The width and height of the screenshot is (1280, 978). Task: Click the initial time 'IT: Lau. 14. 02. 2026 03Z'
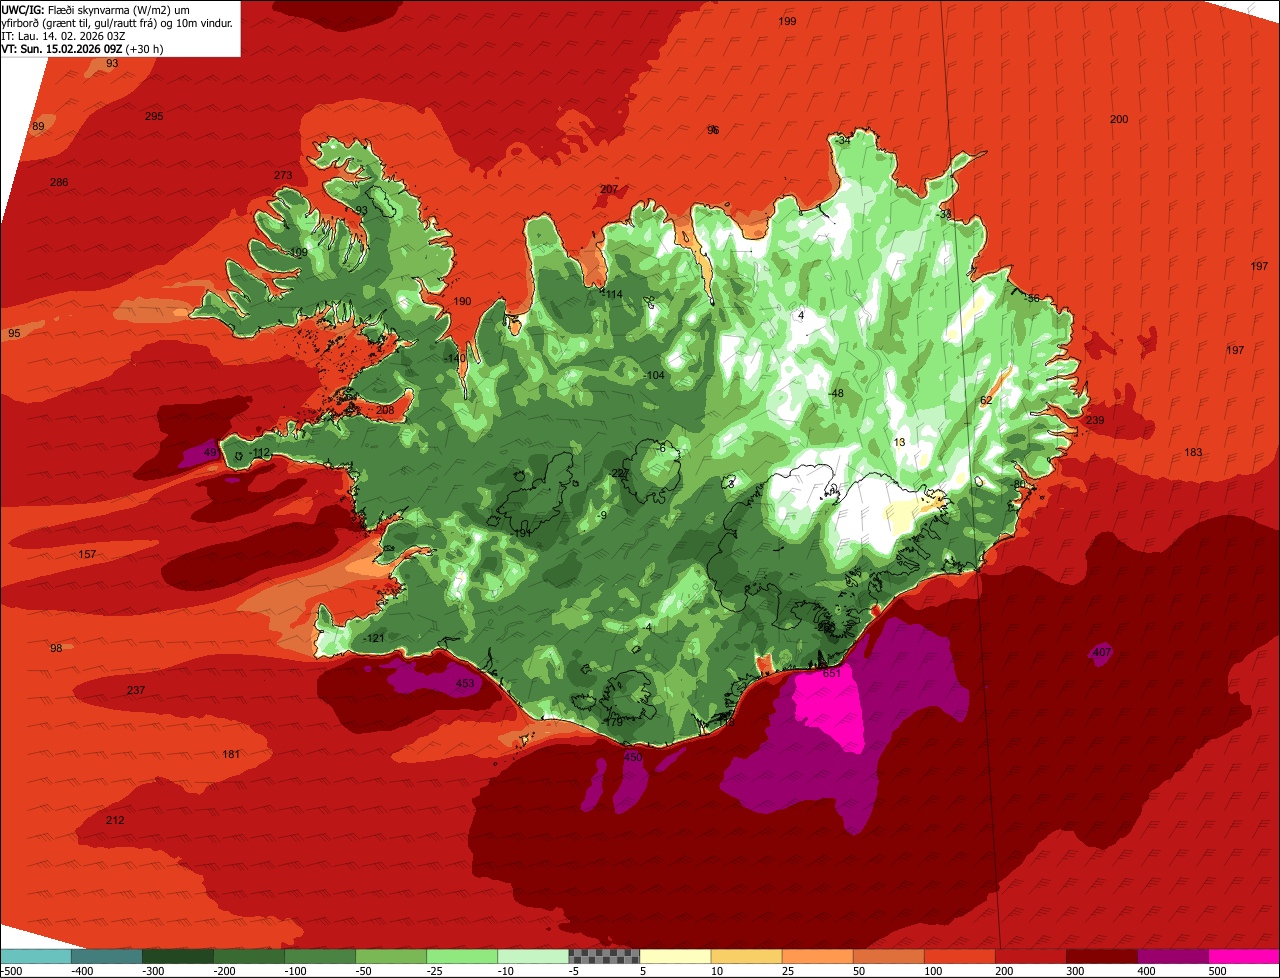tap(63, 35)
